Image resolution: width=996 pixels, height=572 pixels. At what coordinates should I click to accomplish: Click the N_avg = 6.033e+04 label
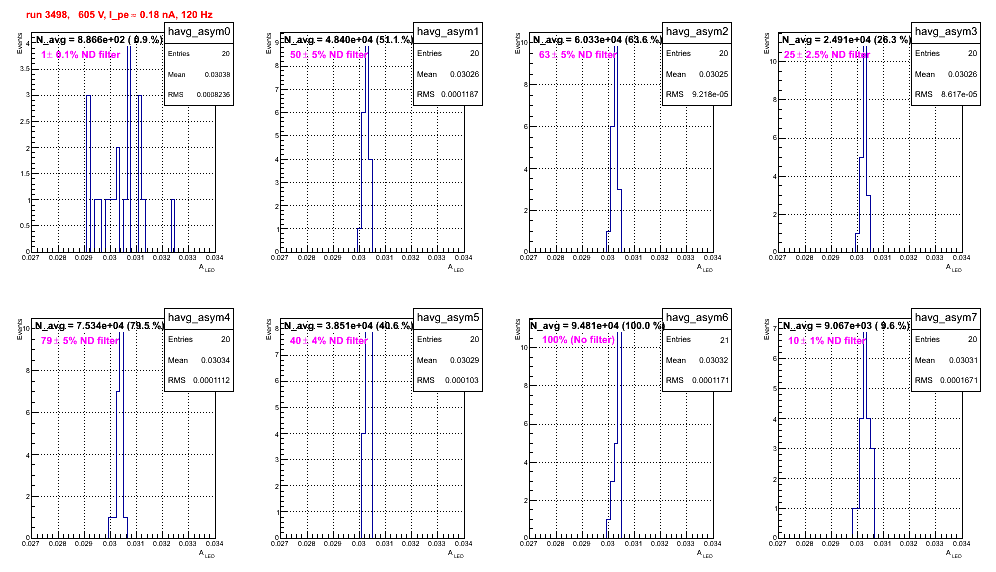[597, 39]
